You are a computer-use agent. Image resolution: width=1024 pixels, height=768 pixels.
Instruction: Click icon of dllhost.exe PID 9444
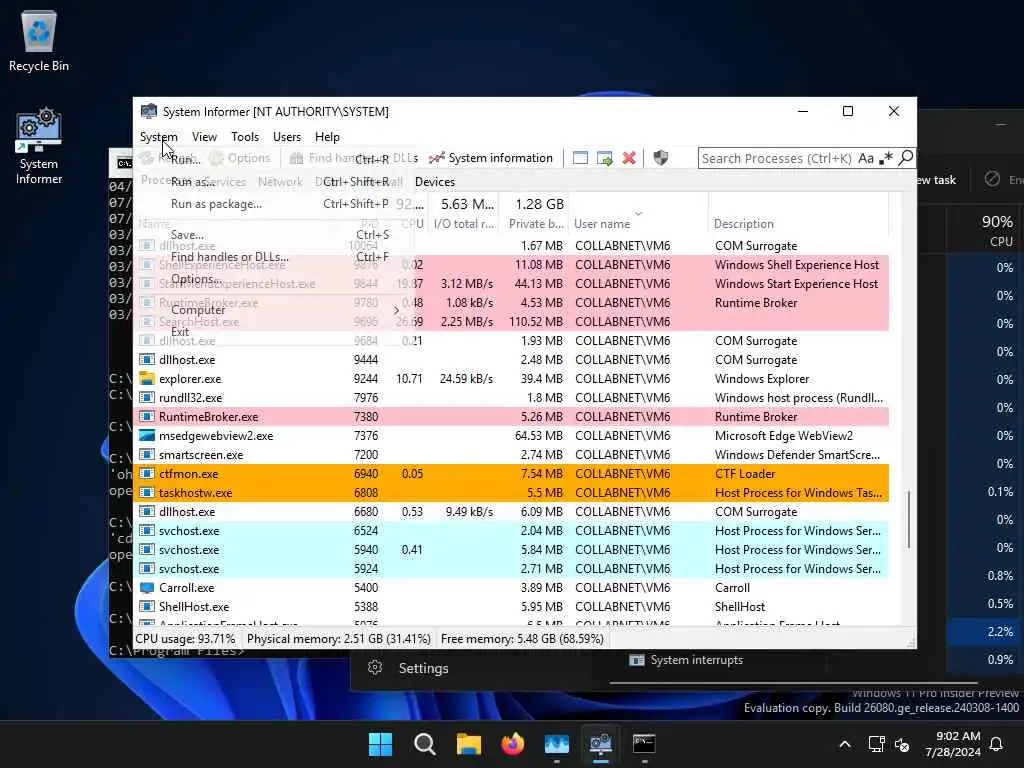147,360
